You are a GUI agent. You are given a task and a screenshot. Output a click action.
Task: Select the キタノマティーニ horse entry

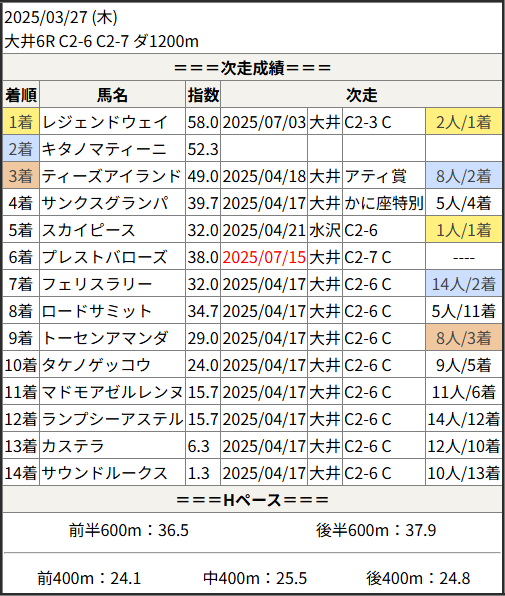click(x=104, y=149)
